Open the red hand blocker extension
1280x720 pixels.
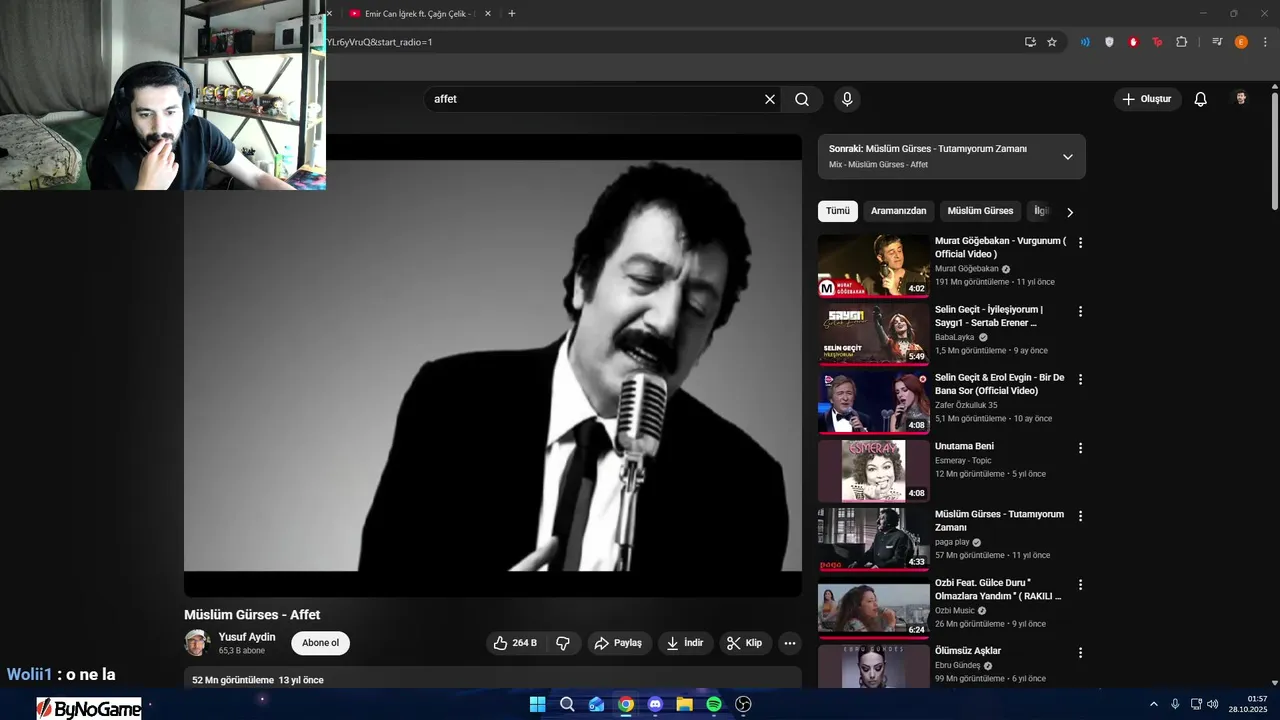1133,42
